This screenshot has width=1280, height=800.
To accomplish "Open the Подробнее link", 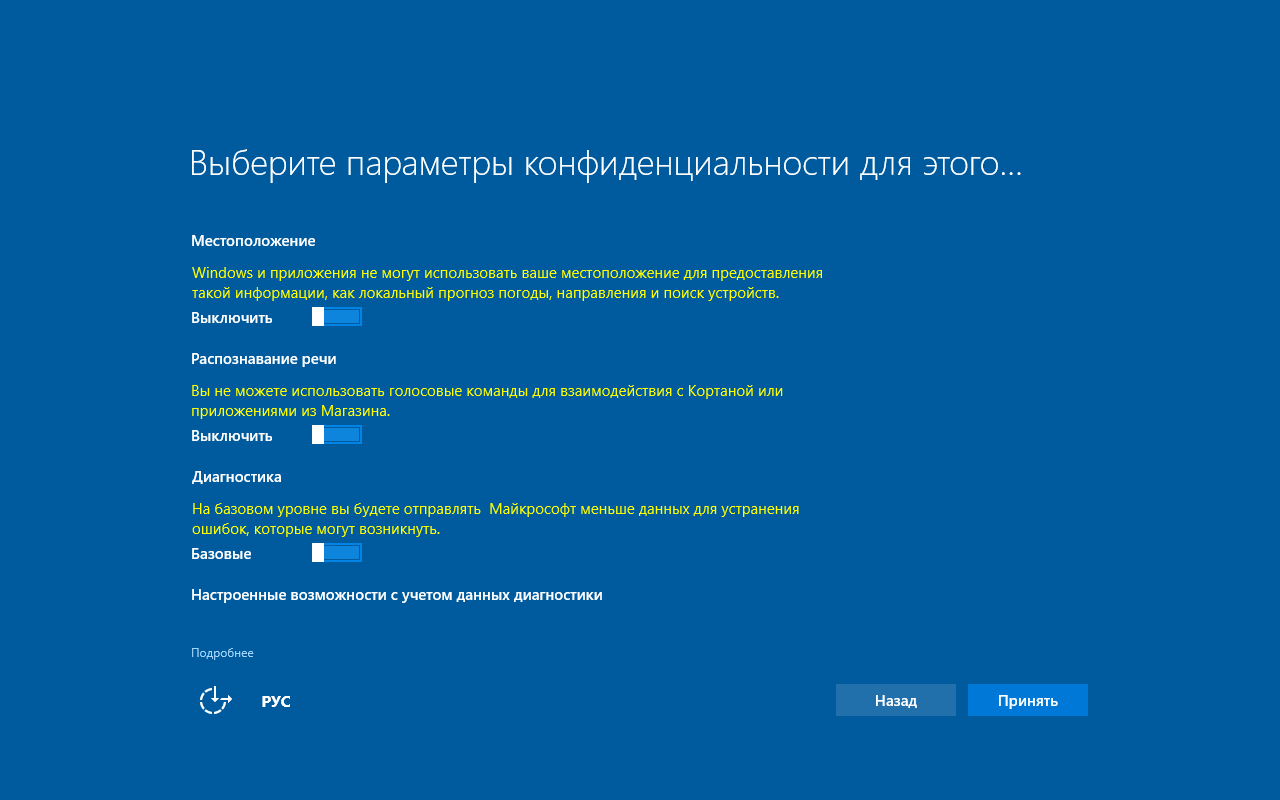I will [222, 652].
